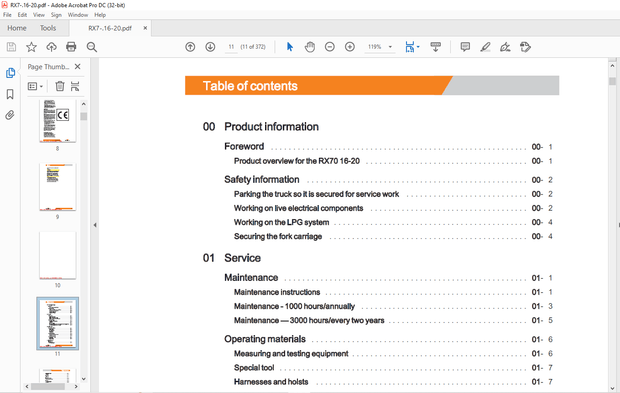Select page 8 thumbnail
The height and width of the screenshot is (393, 620).
click(58, 121)
